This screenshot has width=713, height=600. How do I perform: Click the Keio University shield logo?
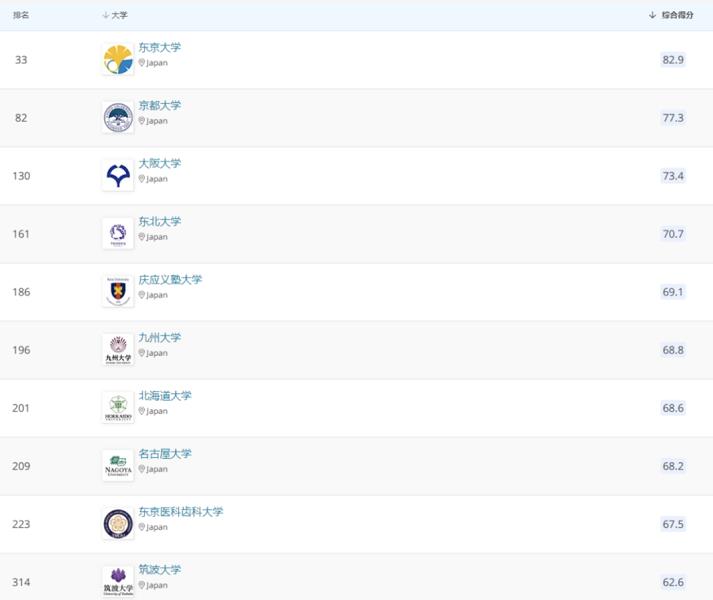tap(118, 292)
